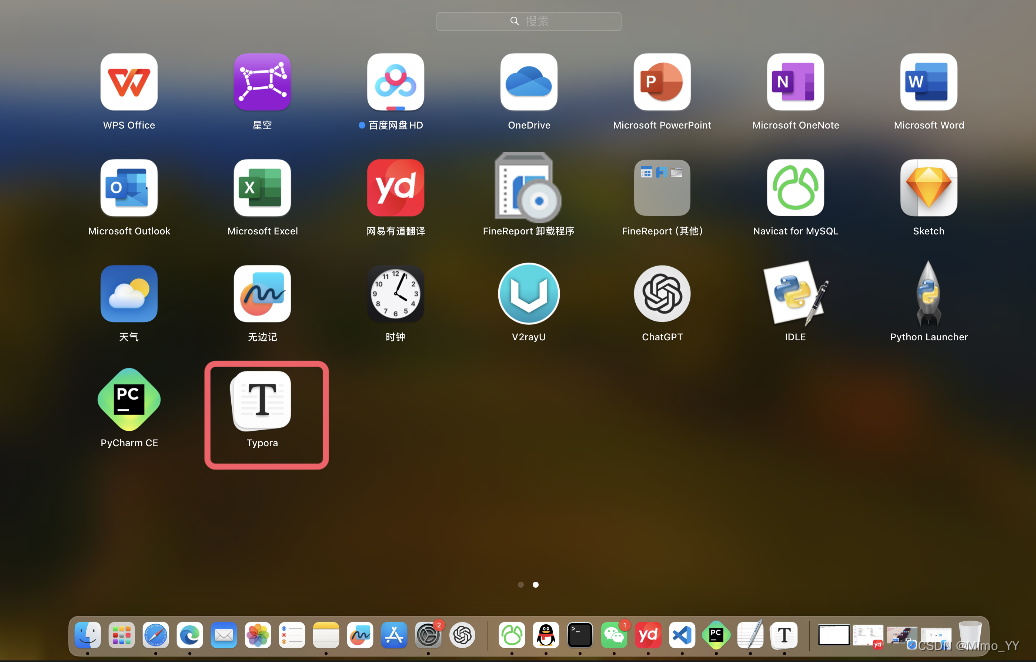The image size is (1036, 662).
Task: Open Mail in the Dock
Action: (x=224, y=636)
